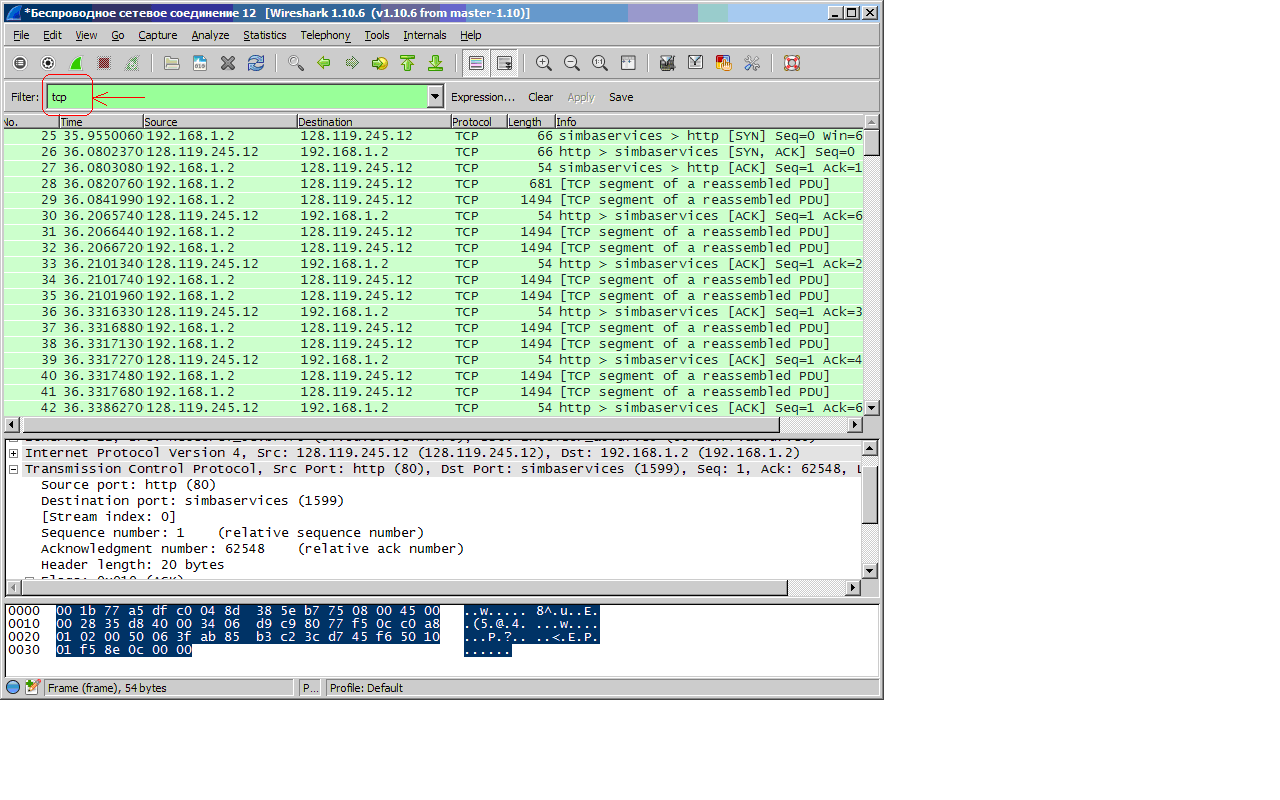Viewport: 1280px width, 800px height.
Task: Click packet list vertical scrollbar down arrow
Action: 871,408
